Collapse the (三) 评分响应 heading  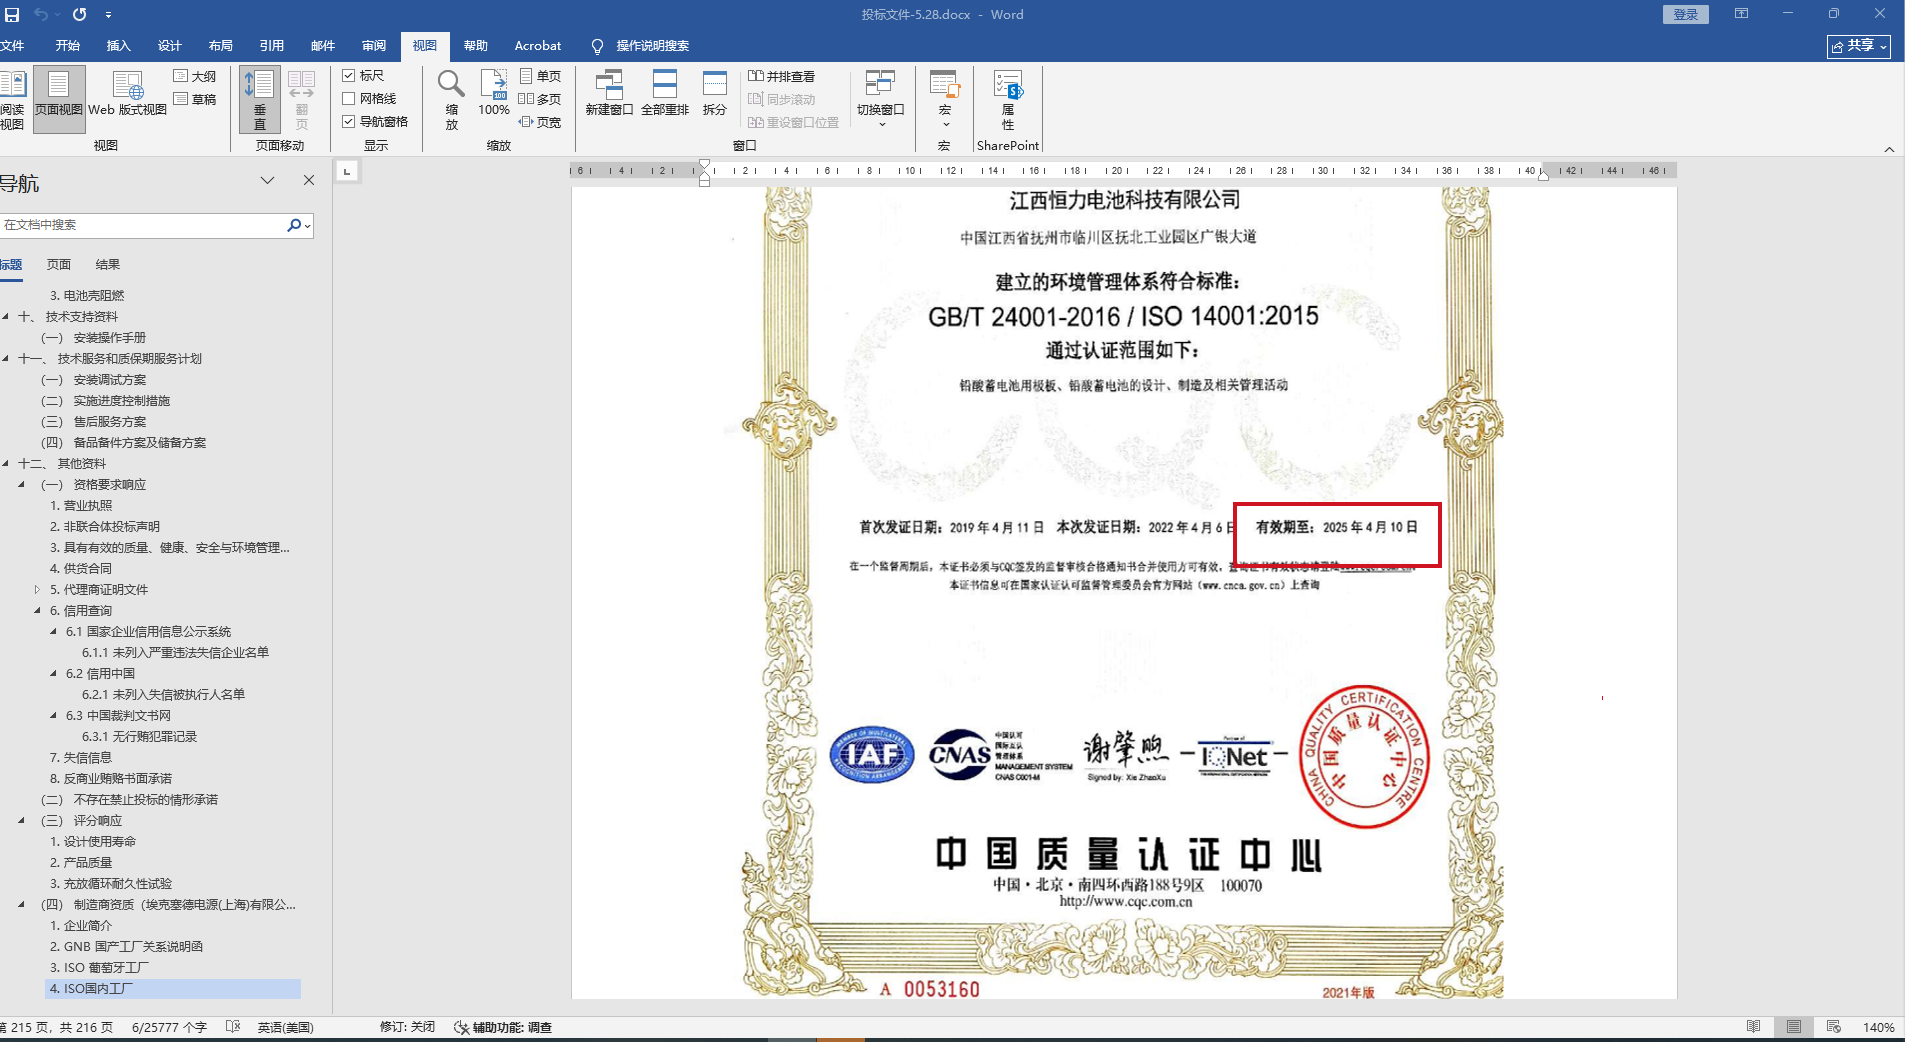pyautogui.click(x=21, y=821)
